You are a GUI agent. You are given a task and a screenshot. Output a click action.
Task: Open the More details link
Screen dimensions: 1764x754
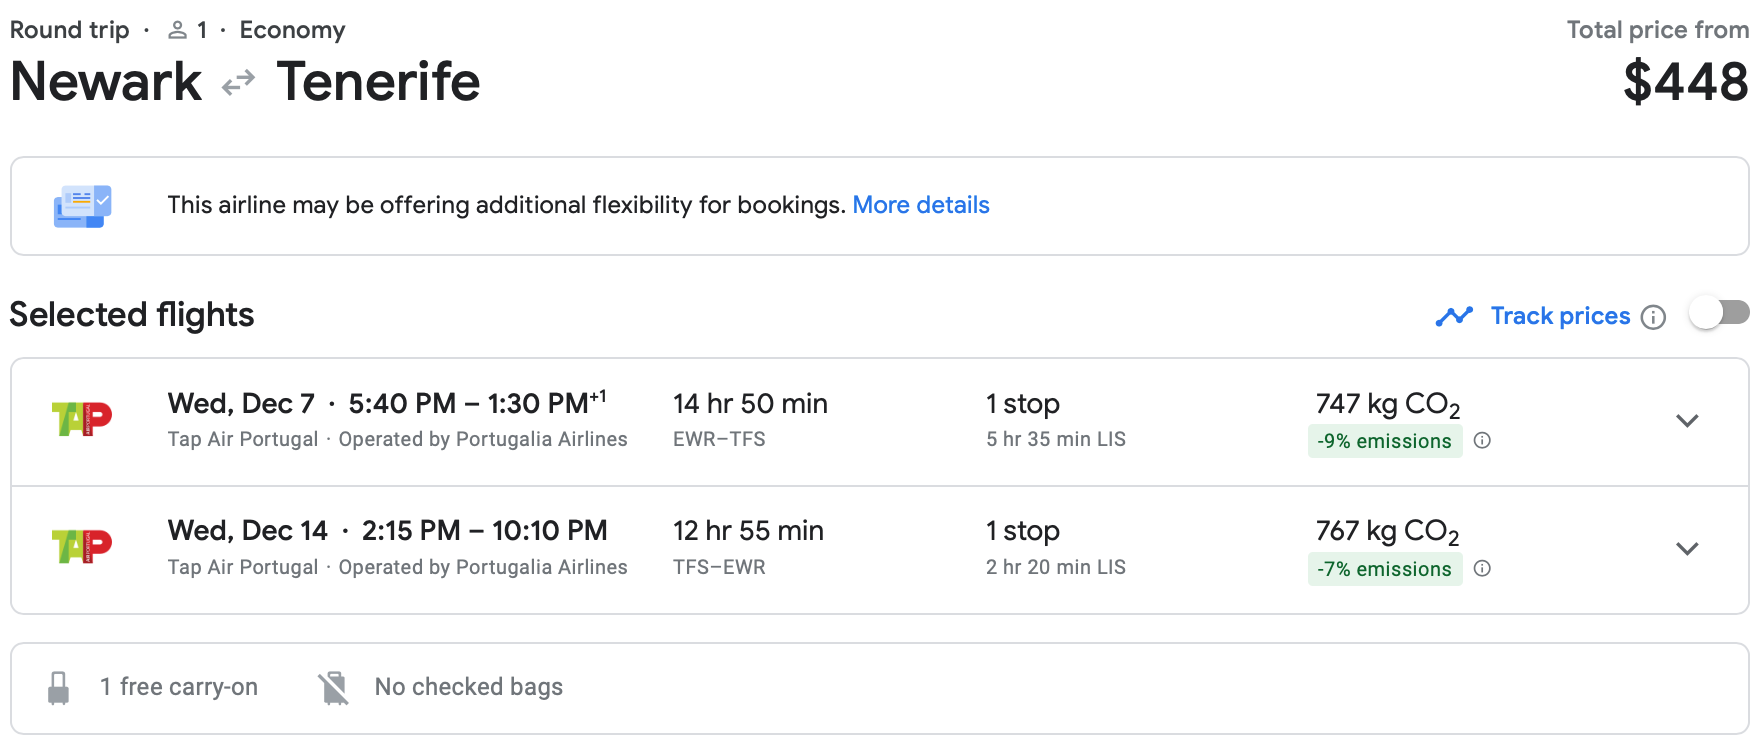(920, 205)
